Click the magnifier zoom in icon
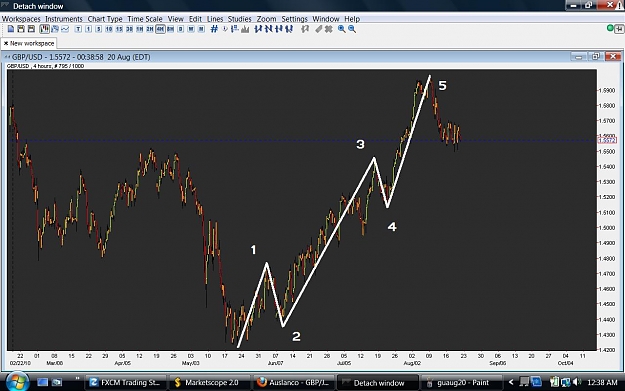The width and height of the screenshot is (625, 391). click(x=342, y=29)
